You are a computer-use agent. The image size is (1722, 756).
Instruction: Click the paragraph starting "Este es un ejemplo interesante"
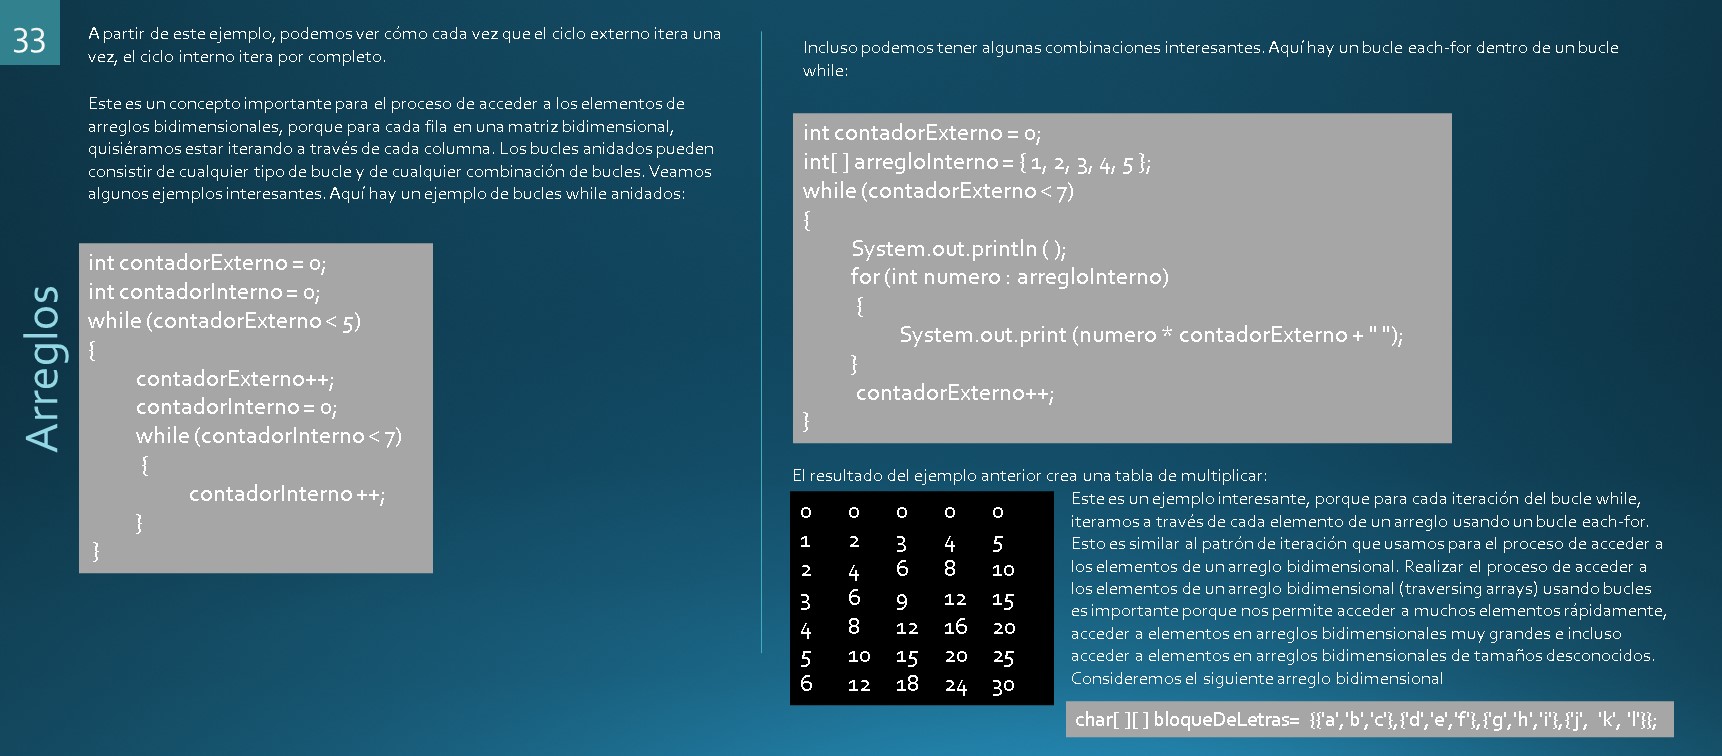coord(1368,588)
